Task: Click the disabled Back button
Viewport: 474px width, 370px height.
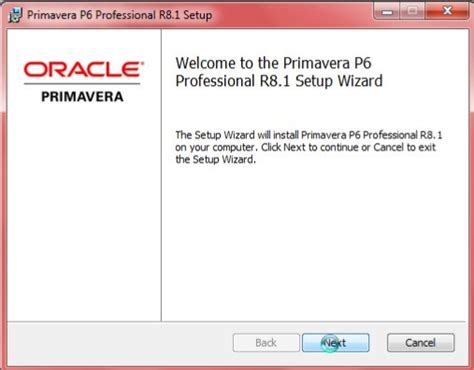Action: point(266,343)
